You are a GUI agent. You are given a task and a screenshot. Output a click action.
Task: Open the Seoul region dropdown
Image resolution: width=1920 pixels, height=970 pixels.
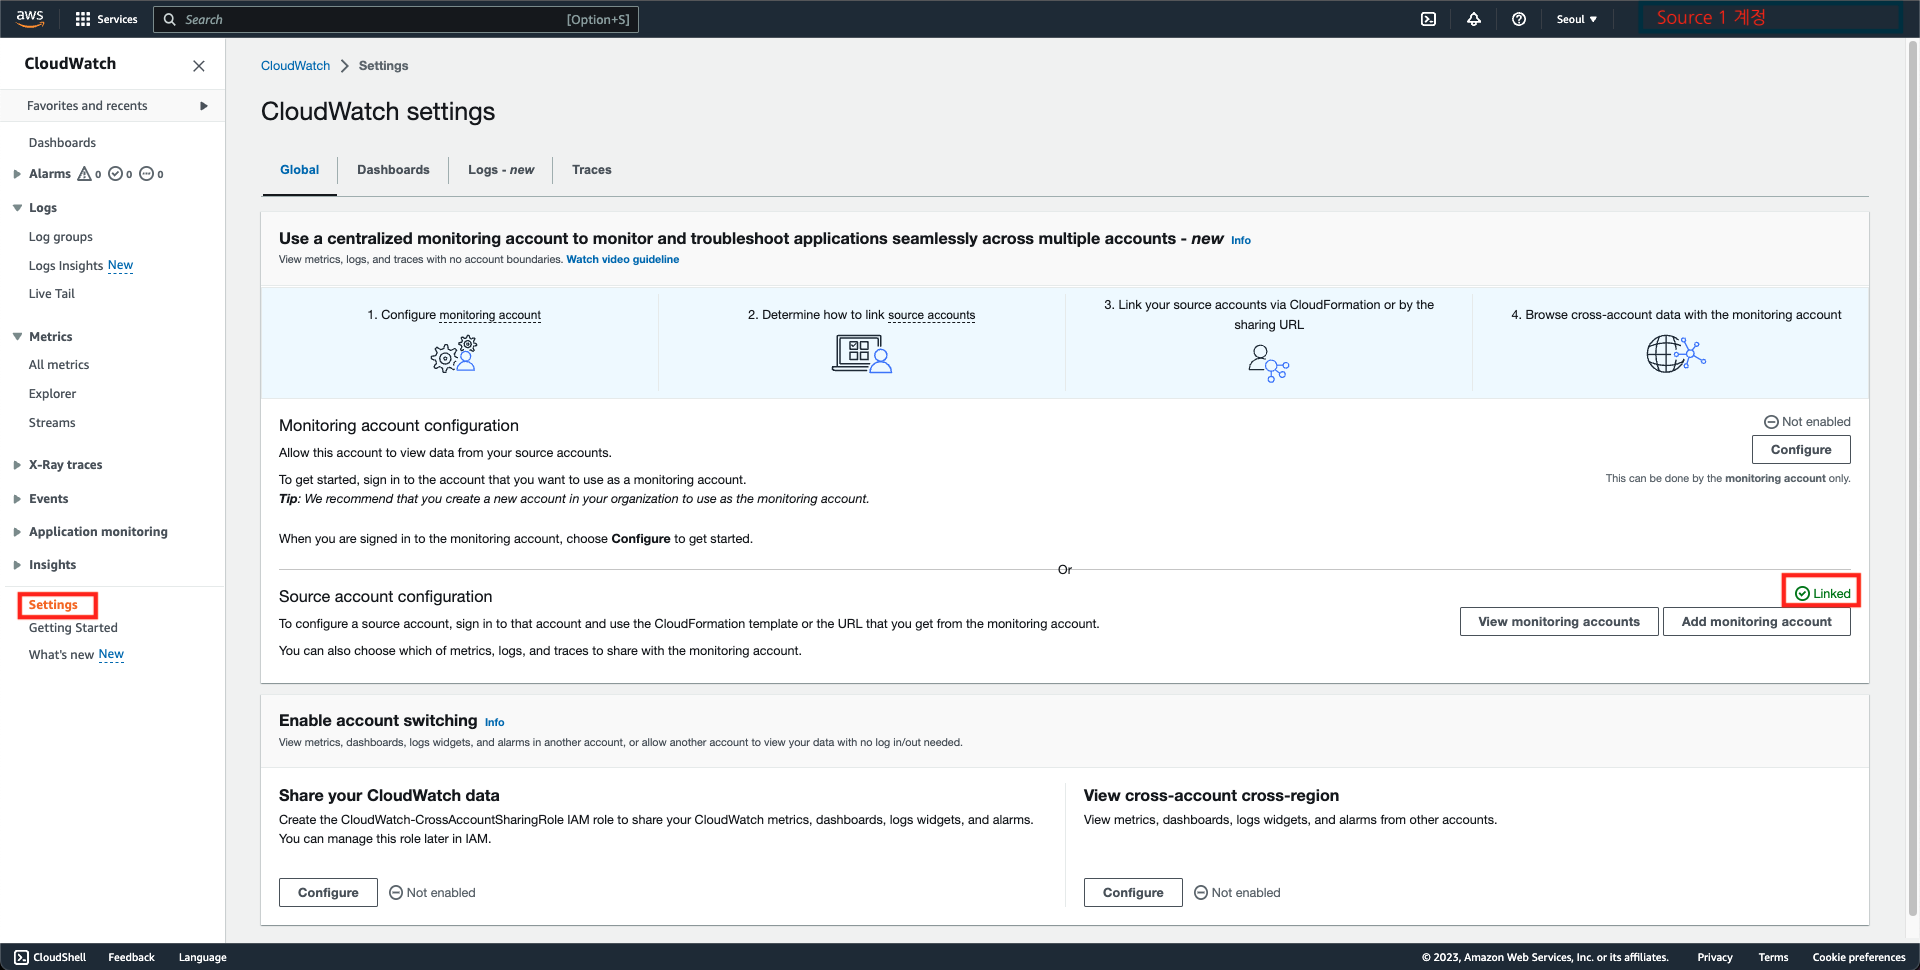[x=1576, y=18]
